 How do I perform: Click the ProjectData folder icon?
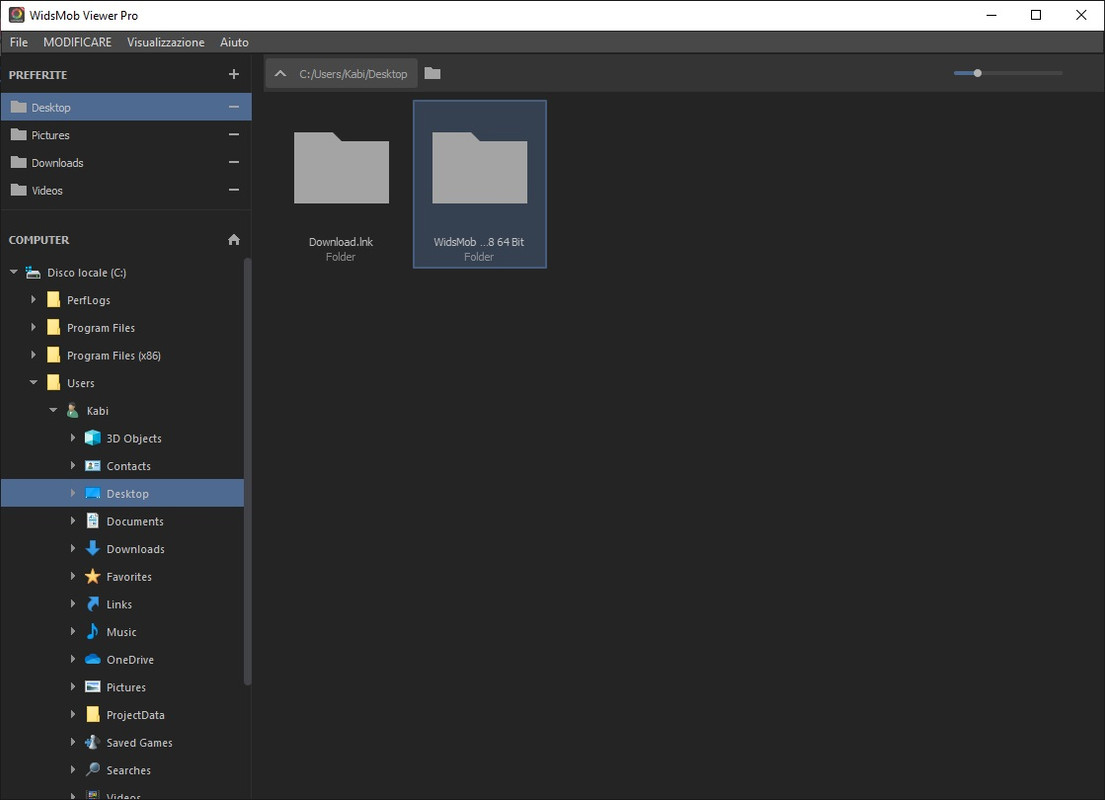tap(92, 715)
